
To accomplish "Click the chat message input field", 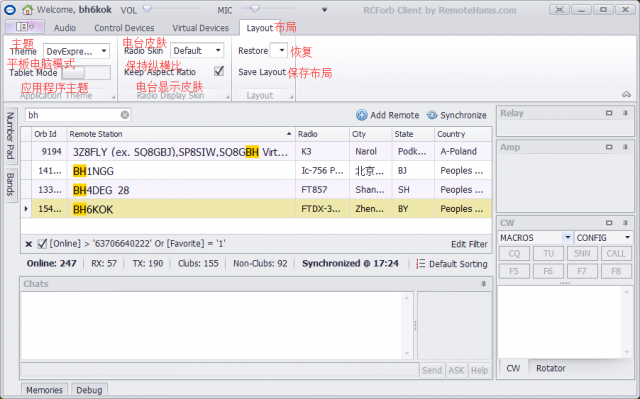I will (x=220, y=370).
